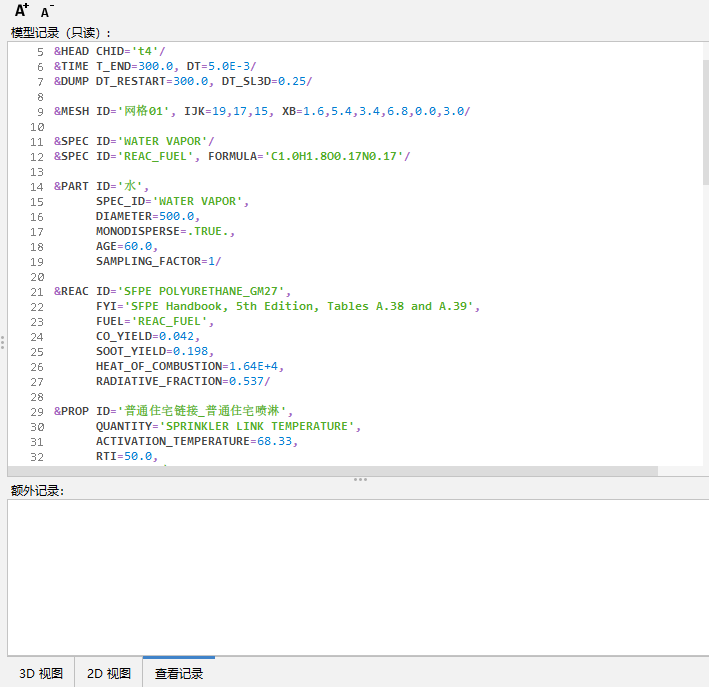Click the ACTIVATION_TEMPERATURE=68.33 line
Viewport: 709px width, 687px height.
[x=196, y=441]
